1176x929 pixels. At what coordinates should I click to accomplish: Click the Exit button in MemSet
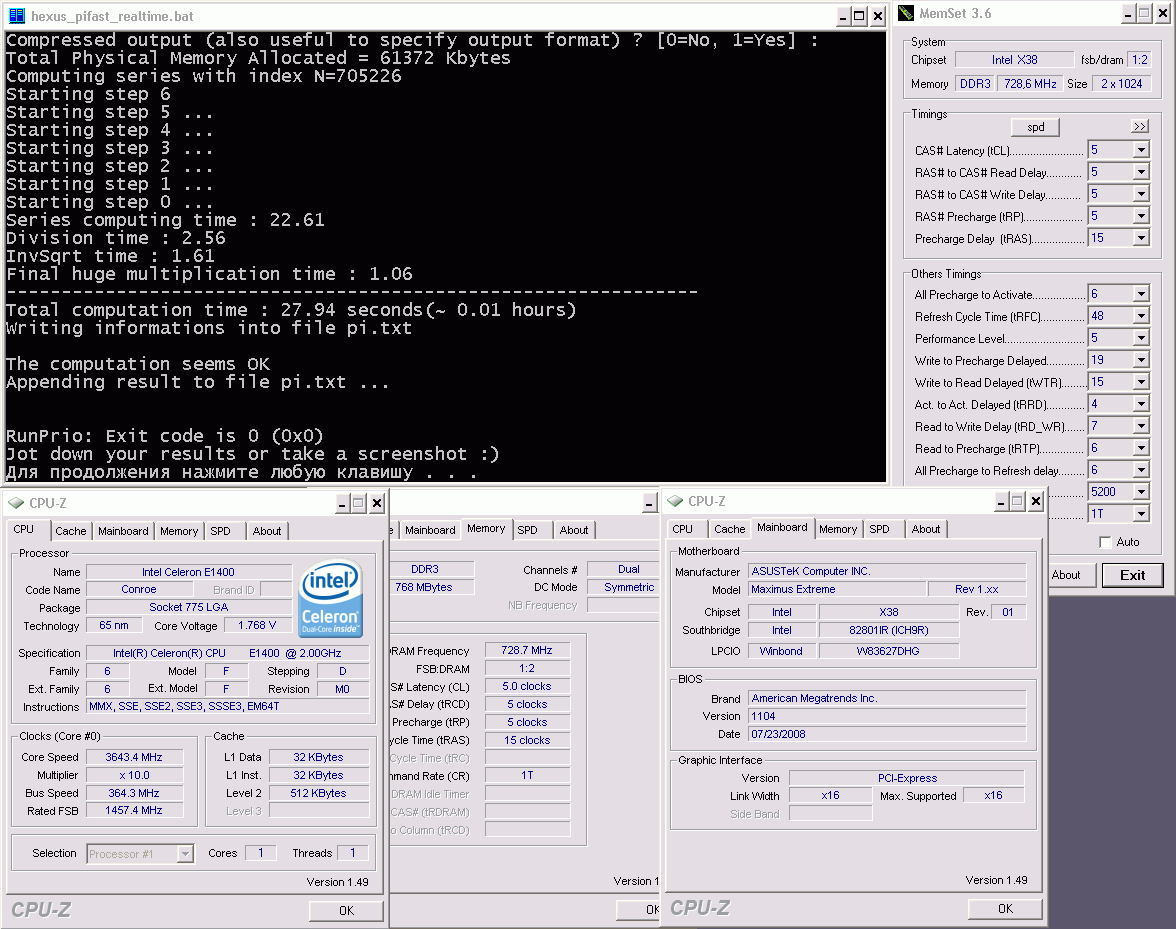click(1132, 575)
